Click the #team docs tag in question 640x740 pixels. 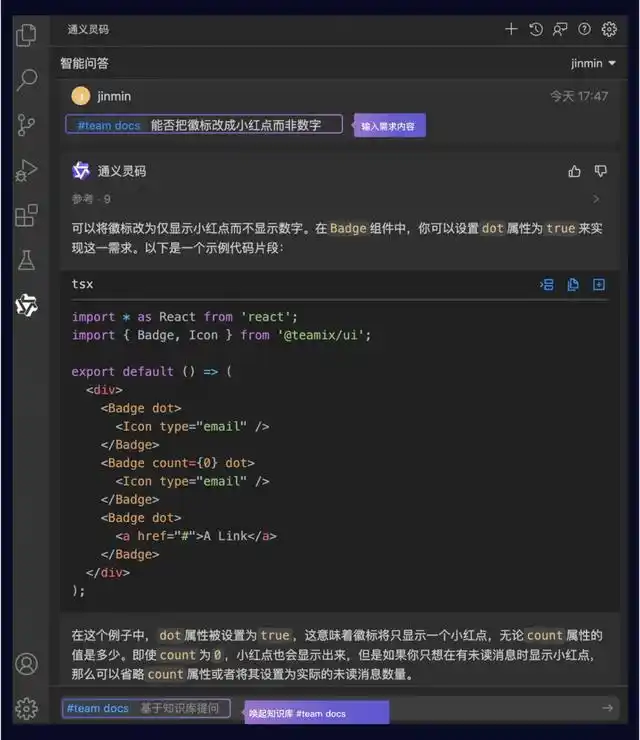[109, 126]
